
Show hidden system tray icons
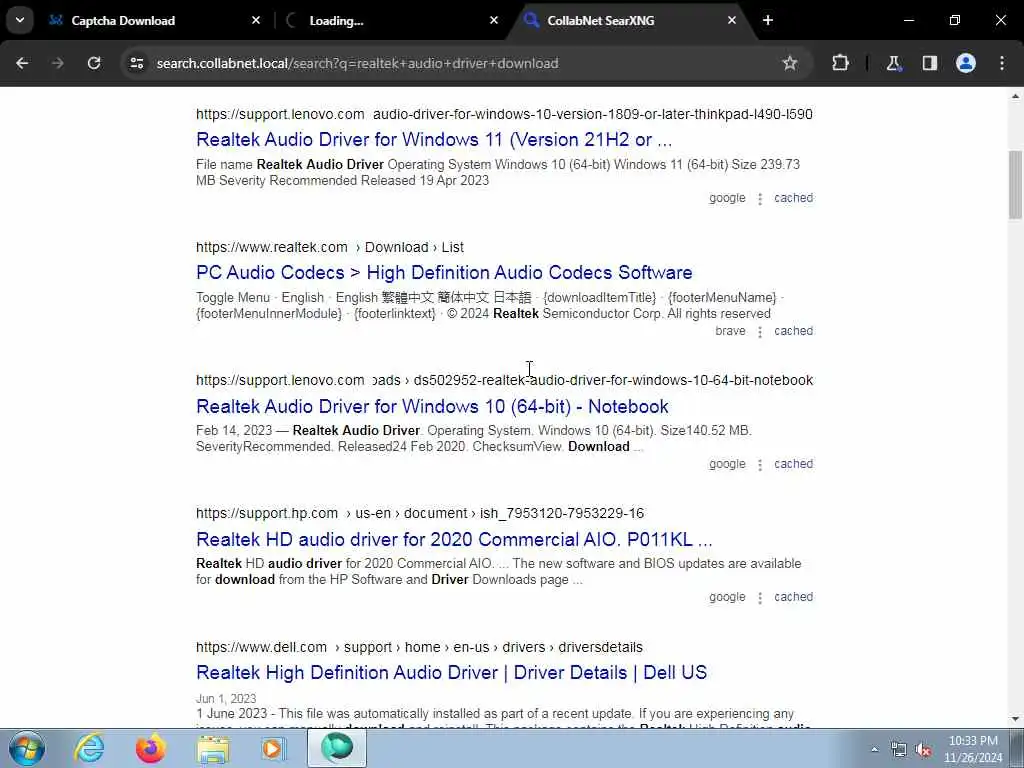click(x=874, y=749)
